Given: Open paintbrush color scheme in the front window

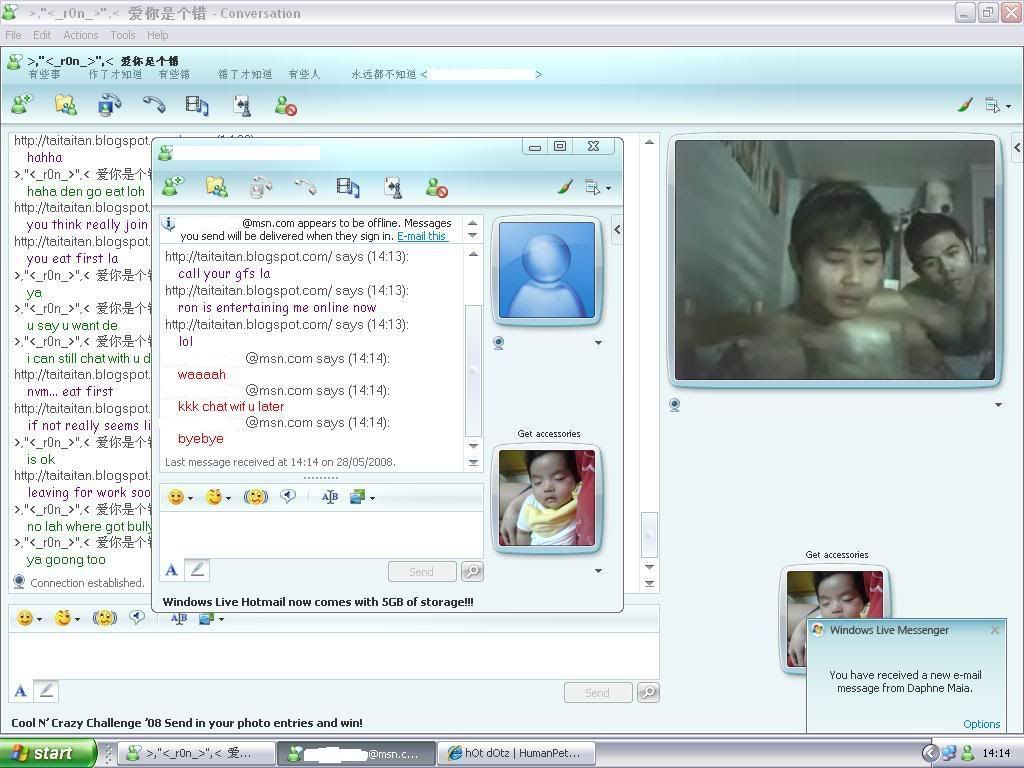Looking at the screenshot, I should click(x=566, y=187).
